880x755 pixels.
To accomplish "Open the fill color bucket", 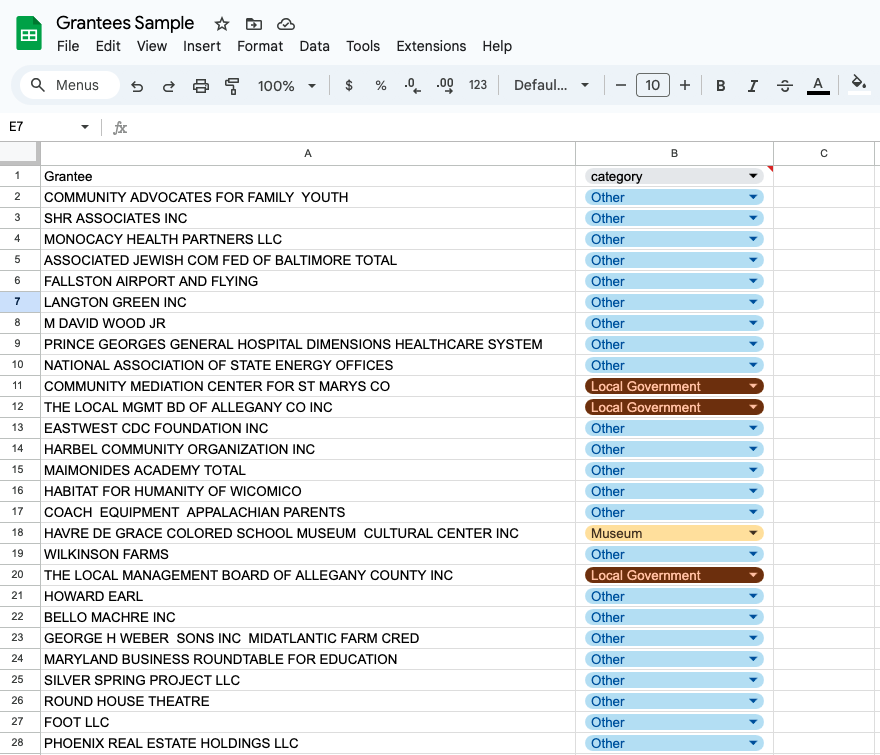I will tap(859, 85).
